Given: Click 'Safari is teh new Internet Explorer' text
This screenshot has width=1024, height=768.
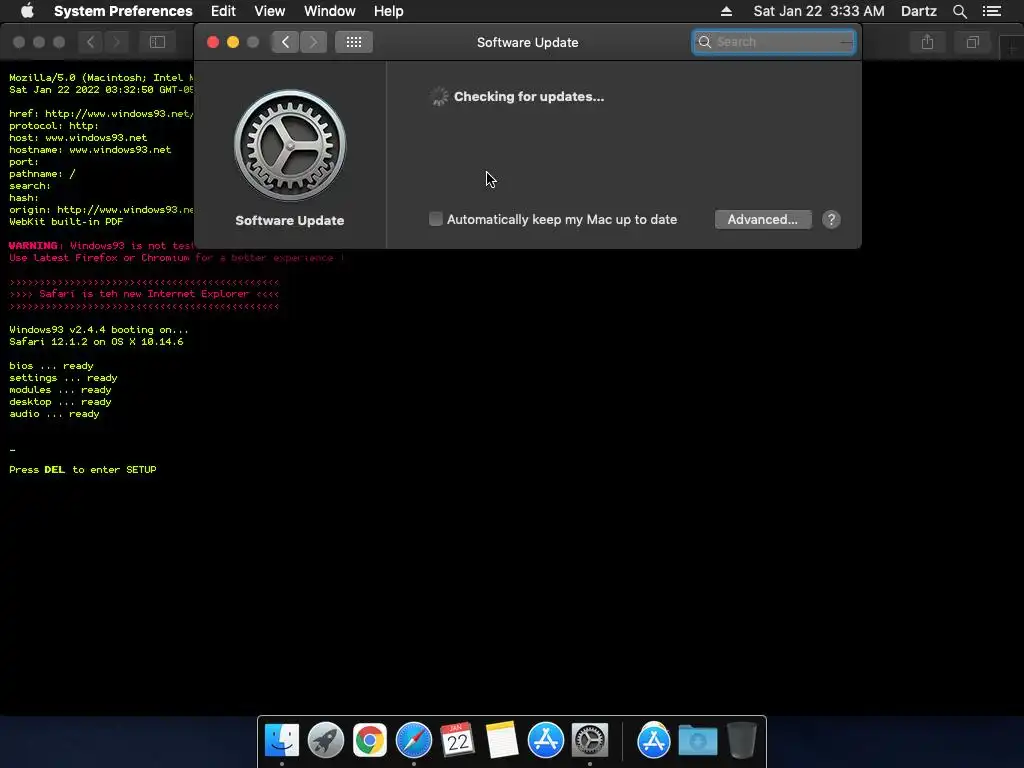Looking at the screenshot, I should (144, 294).
